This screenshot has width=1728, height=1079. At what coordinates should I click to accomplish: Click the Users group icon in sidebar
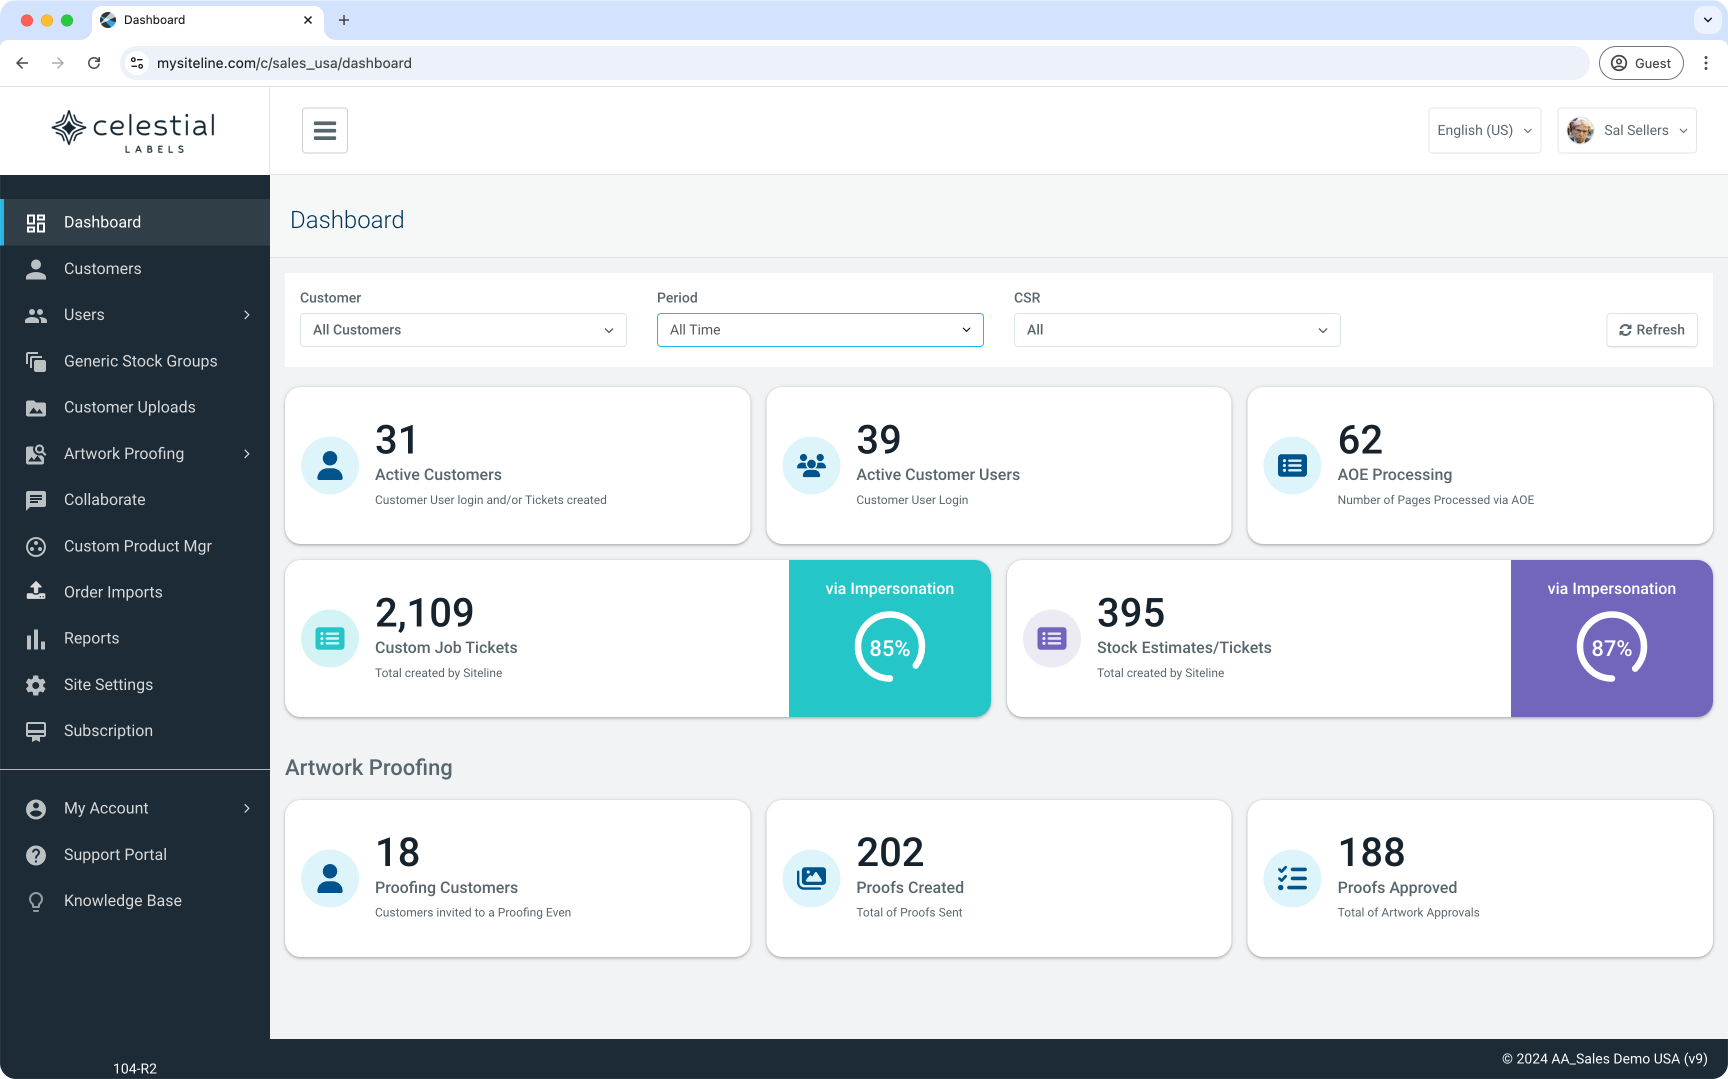coord(36,315)
